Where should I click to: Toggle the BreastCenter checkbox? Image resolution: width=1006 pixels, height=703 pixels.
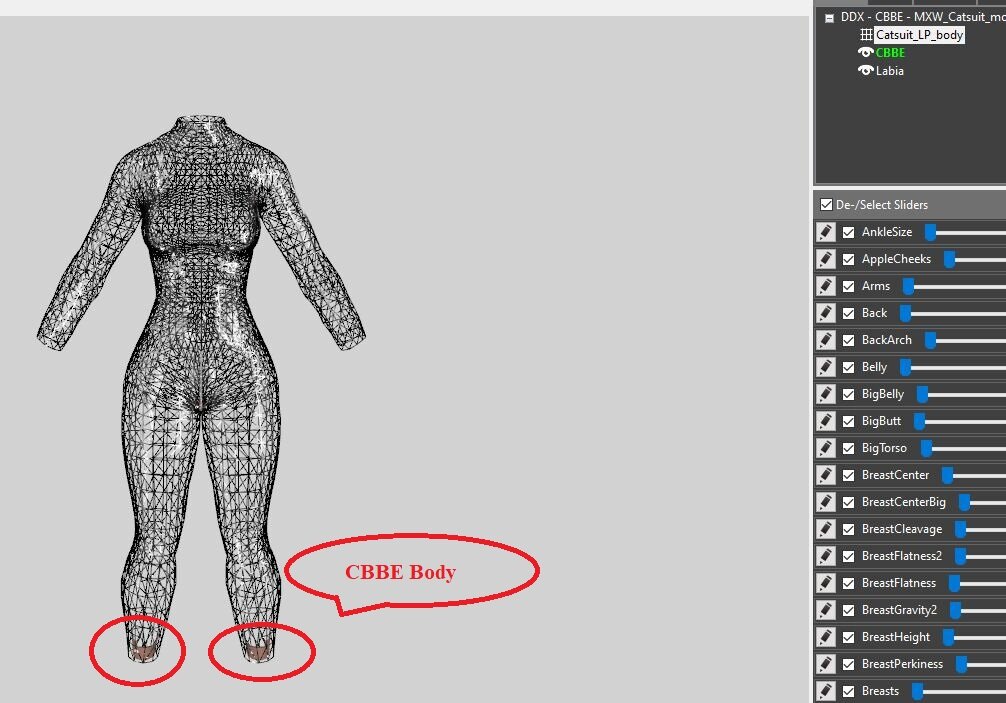tap(848, 475)
